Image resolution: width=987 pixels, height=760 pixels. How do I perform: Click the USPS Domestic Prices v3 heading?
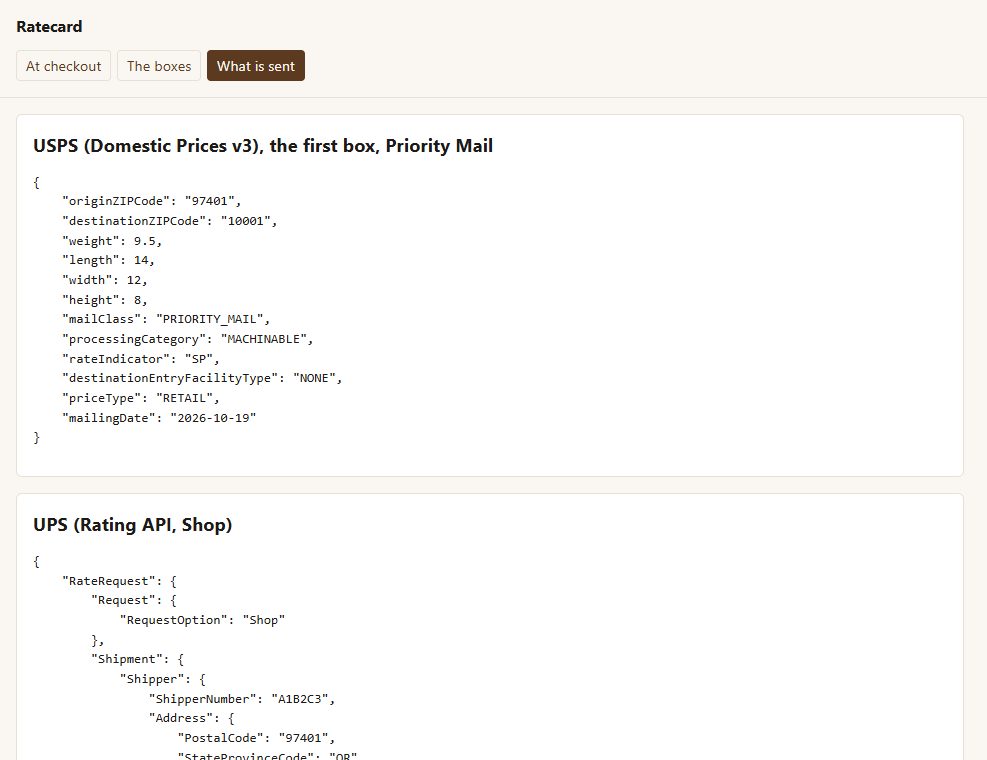coord(263,146)
